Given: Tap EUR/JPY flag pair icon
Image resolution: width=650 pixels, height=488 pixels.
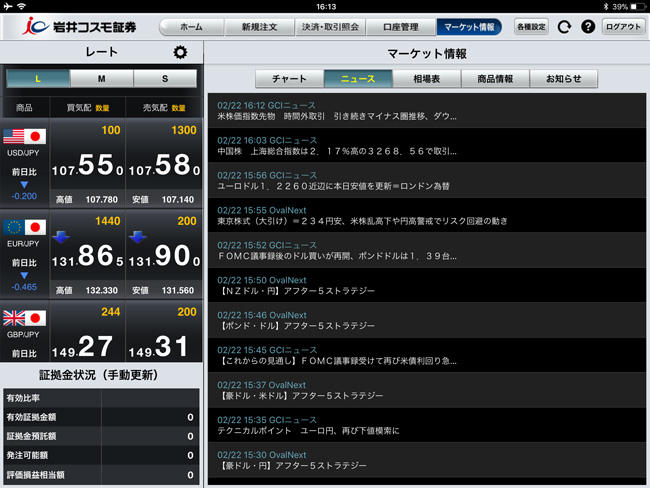Looking at the screenshot, I should click(24, 227).
